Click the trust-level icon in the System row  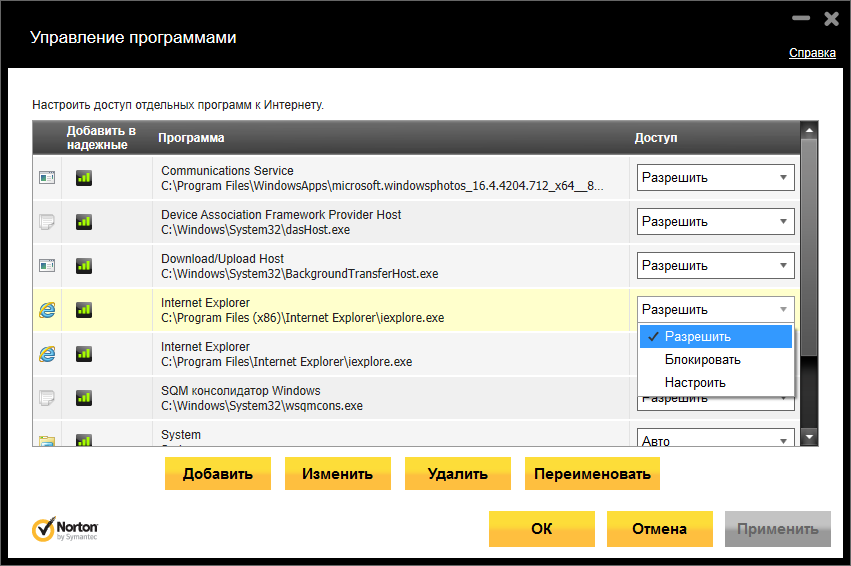84,440
